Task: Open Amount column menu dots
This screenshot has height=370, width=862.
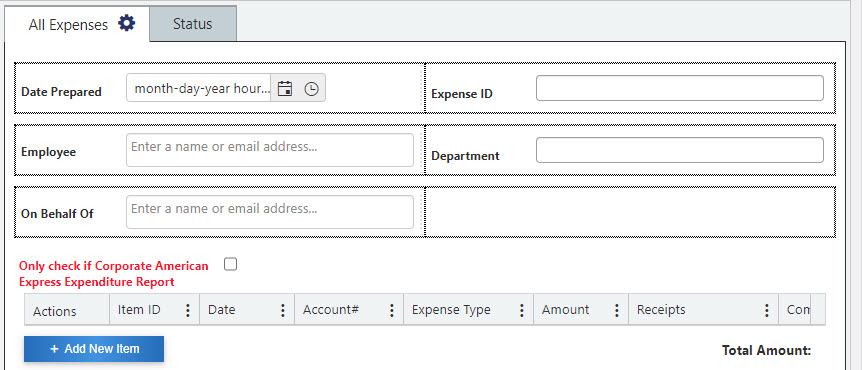Action: click(617, 310)
